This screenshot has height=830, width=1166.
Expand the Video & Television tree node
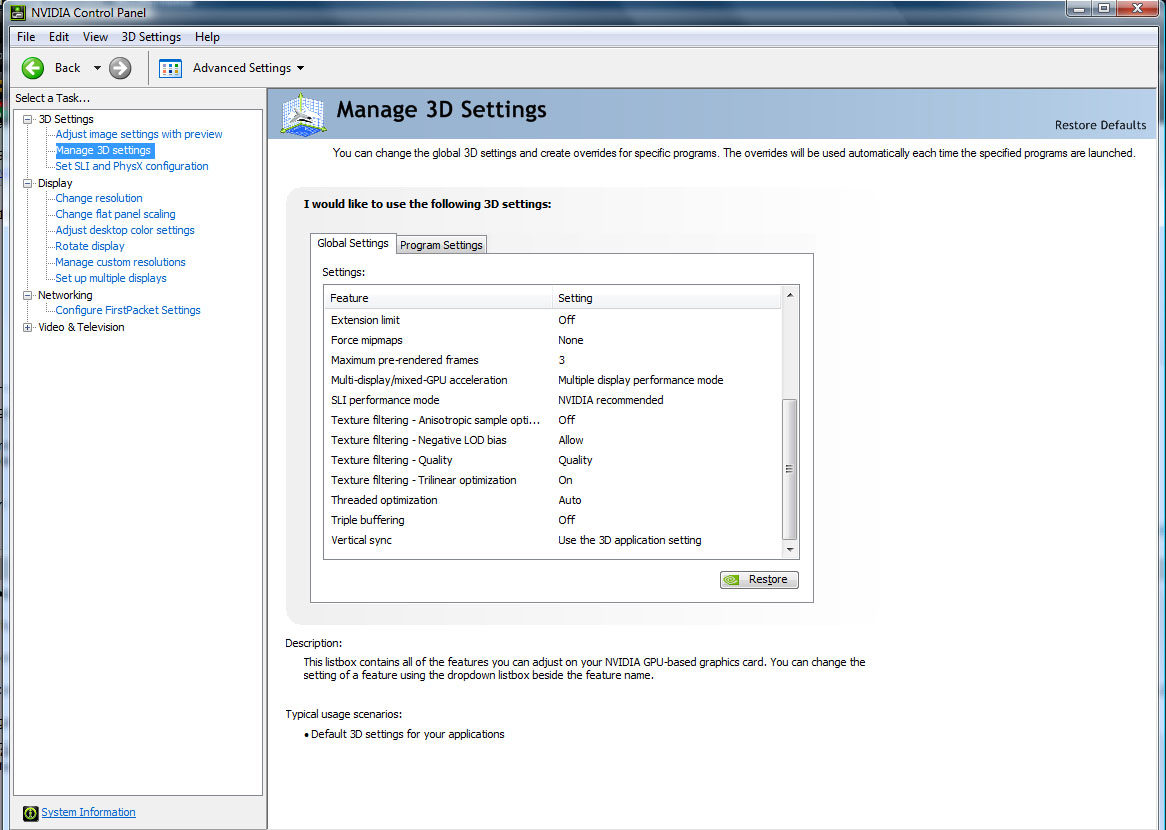tap(28, 327)
